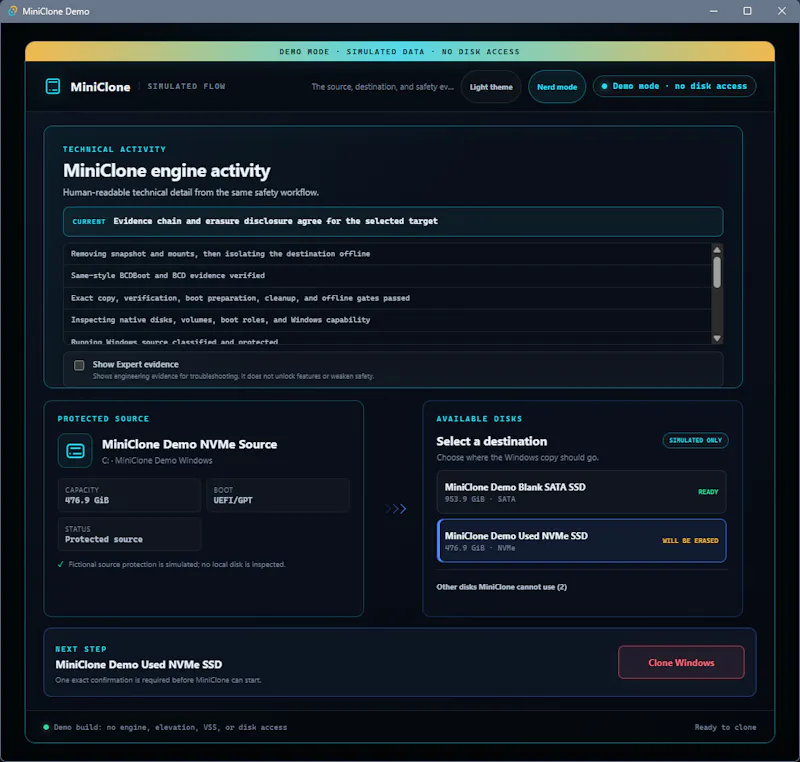The height and width of the screenshot is (762, 800).
Task: Click 'One exact confirmation is required' note
Action: [x=158, y=680]
